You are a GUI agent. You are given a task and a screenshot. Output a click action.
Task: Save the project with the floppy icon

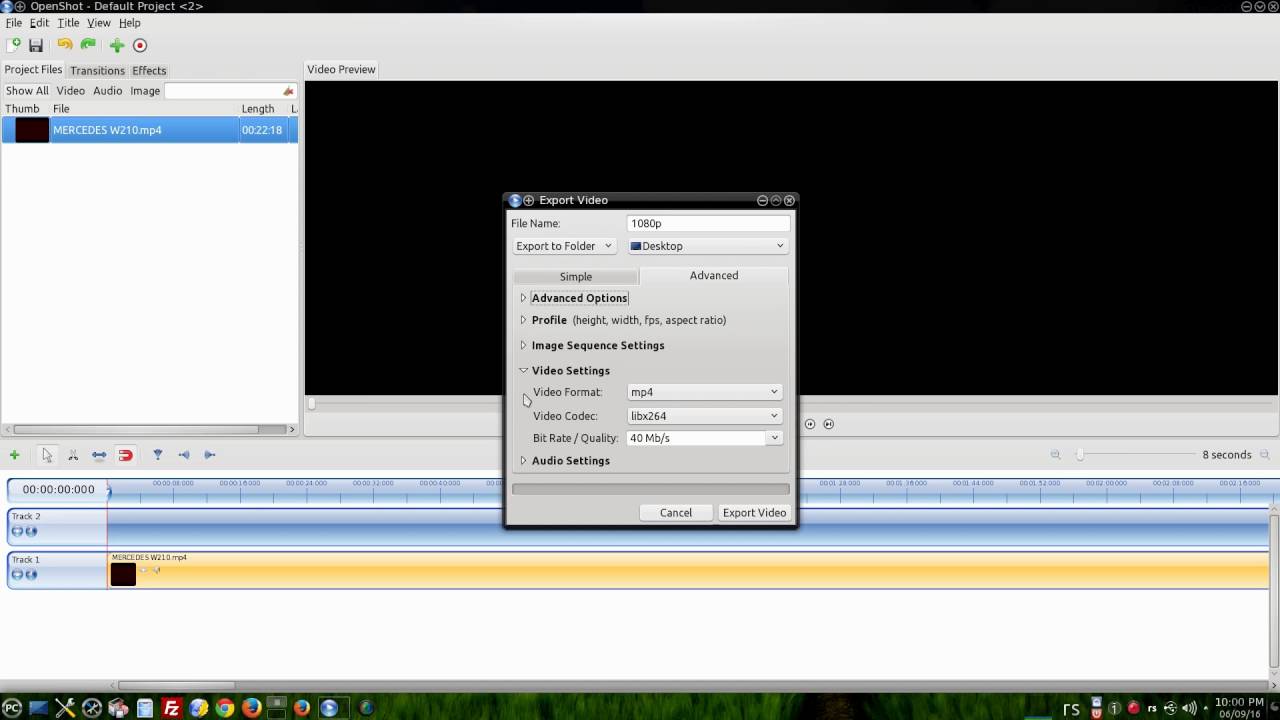(36, 45)
